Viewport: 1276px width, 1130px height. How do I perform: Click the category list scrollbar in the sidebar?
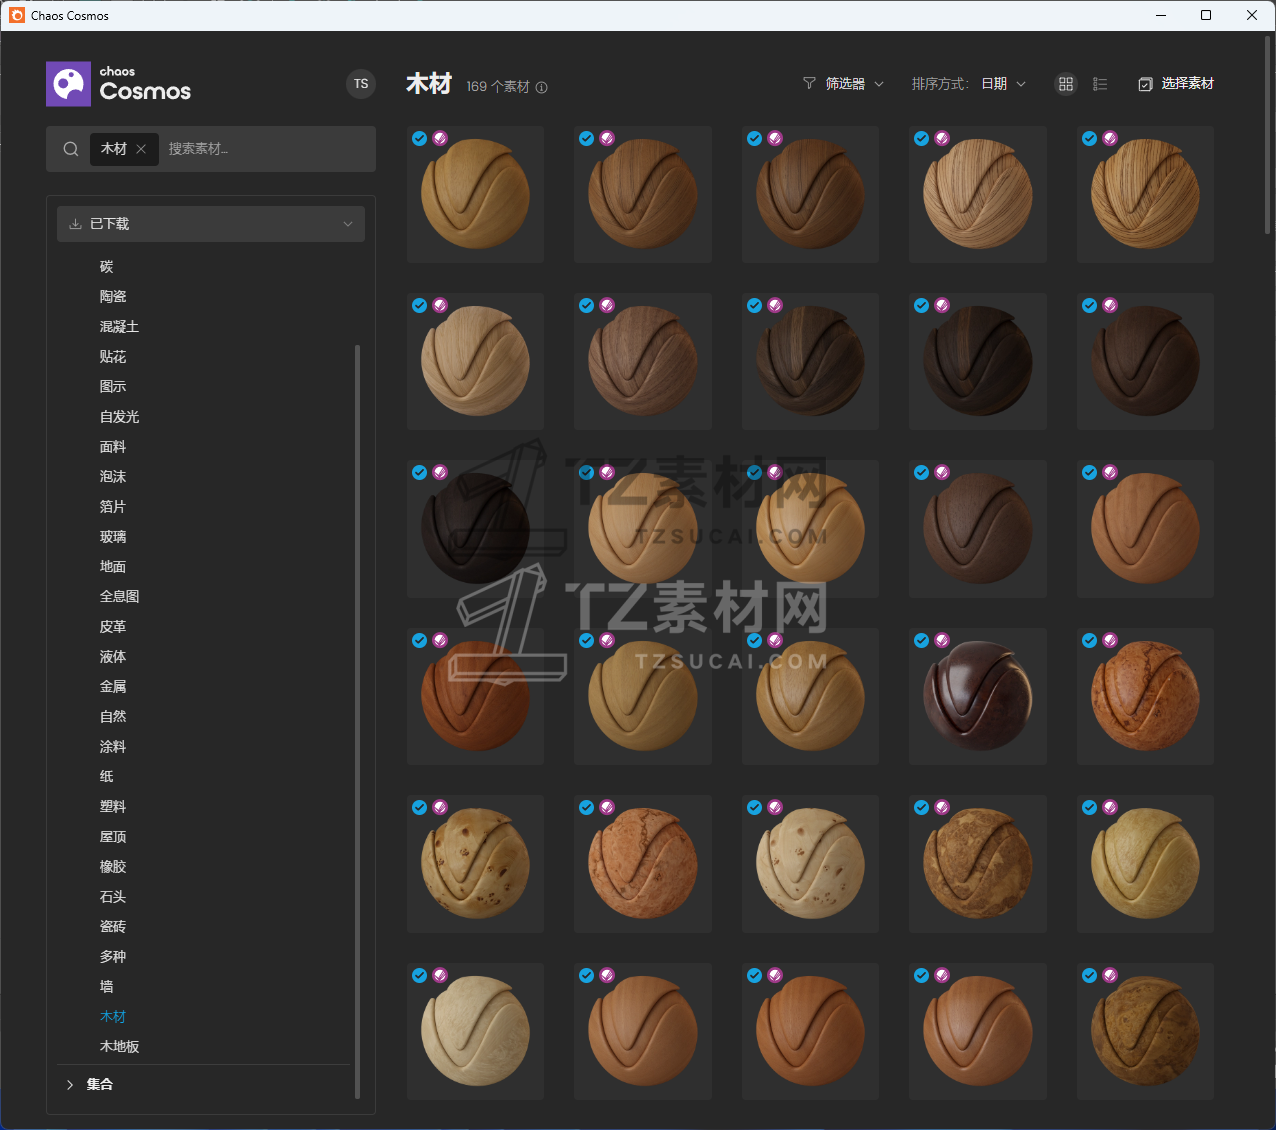pyautogui.click(x=357, y=721)
